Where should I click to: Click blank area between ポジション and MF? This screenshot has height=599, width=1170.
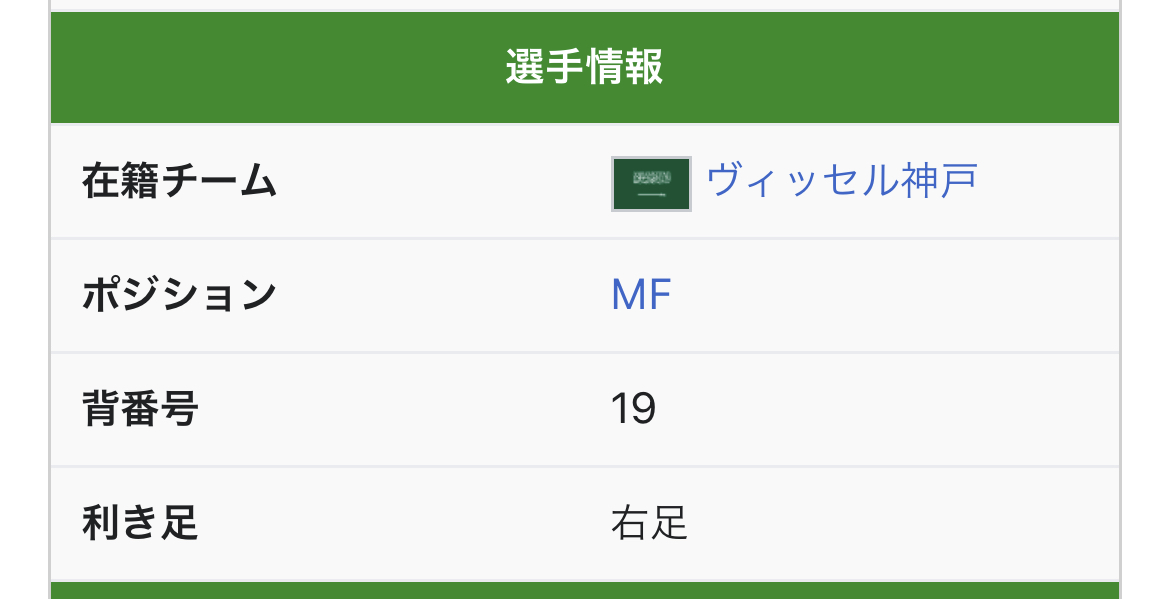[444, 295]
